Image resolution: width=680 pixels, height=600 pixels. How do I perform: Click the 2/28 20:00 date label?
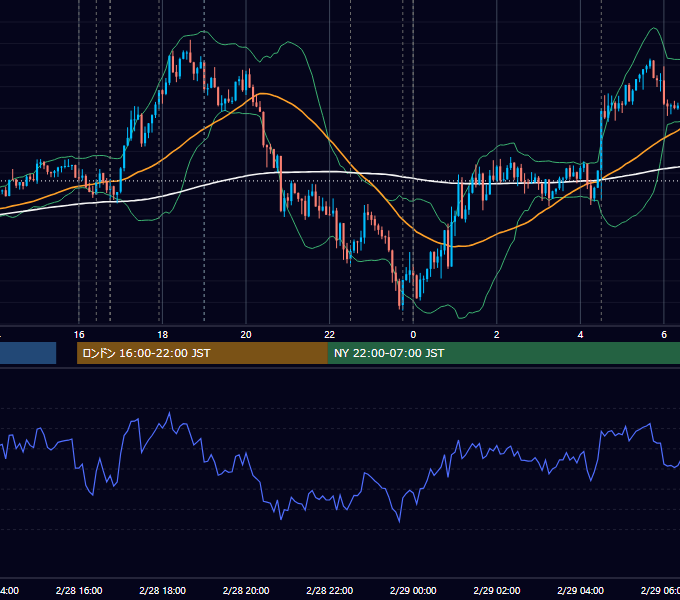(x=246, y=590)
